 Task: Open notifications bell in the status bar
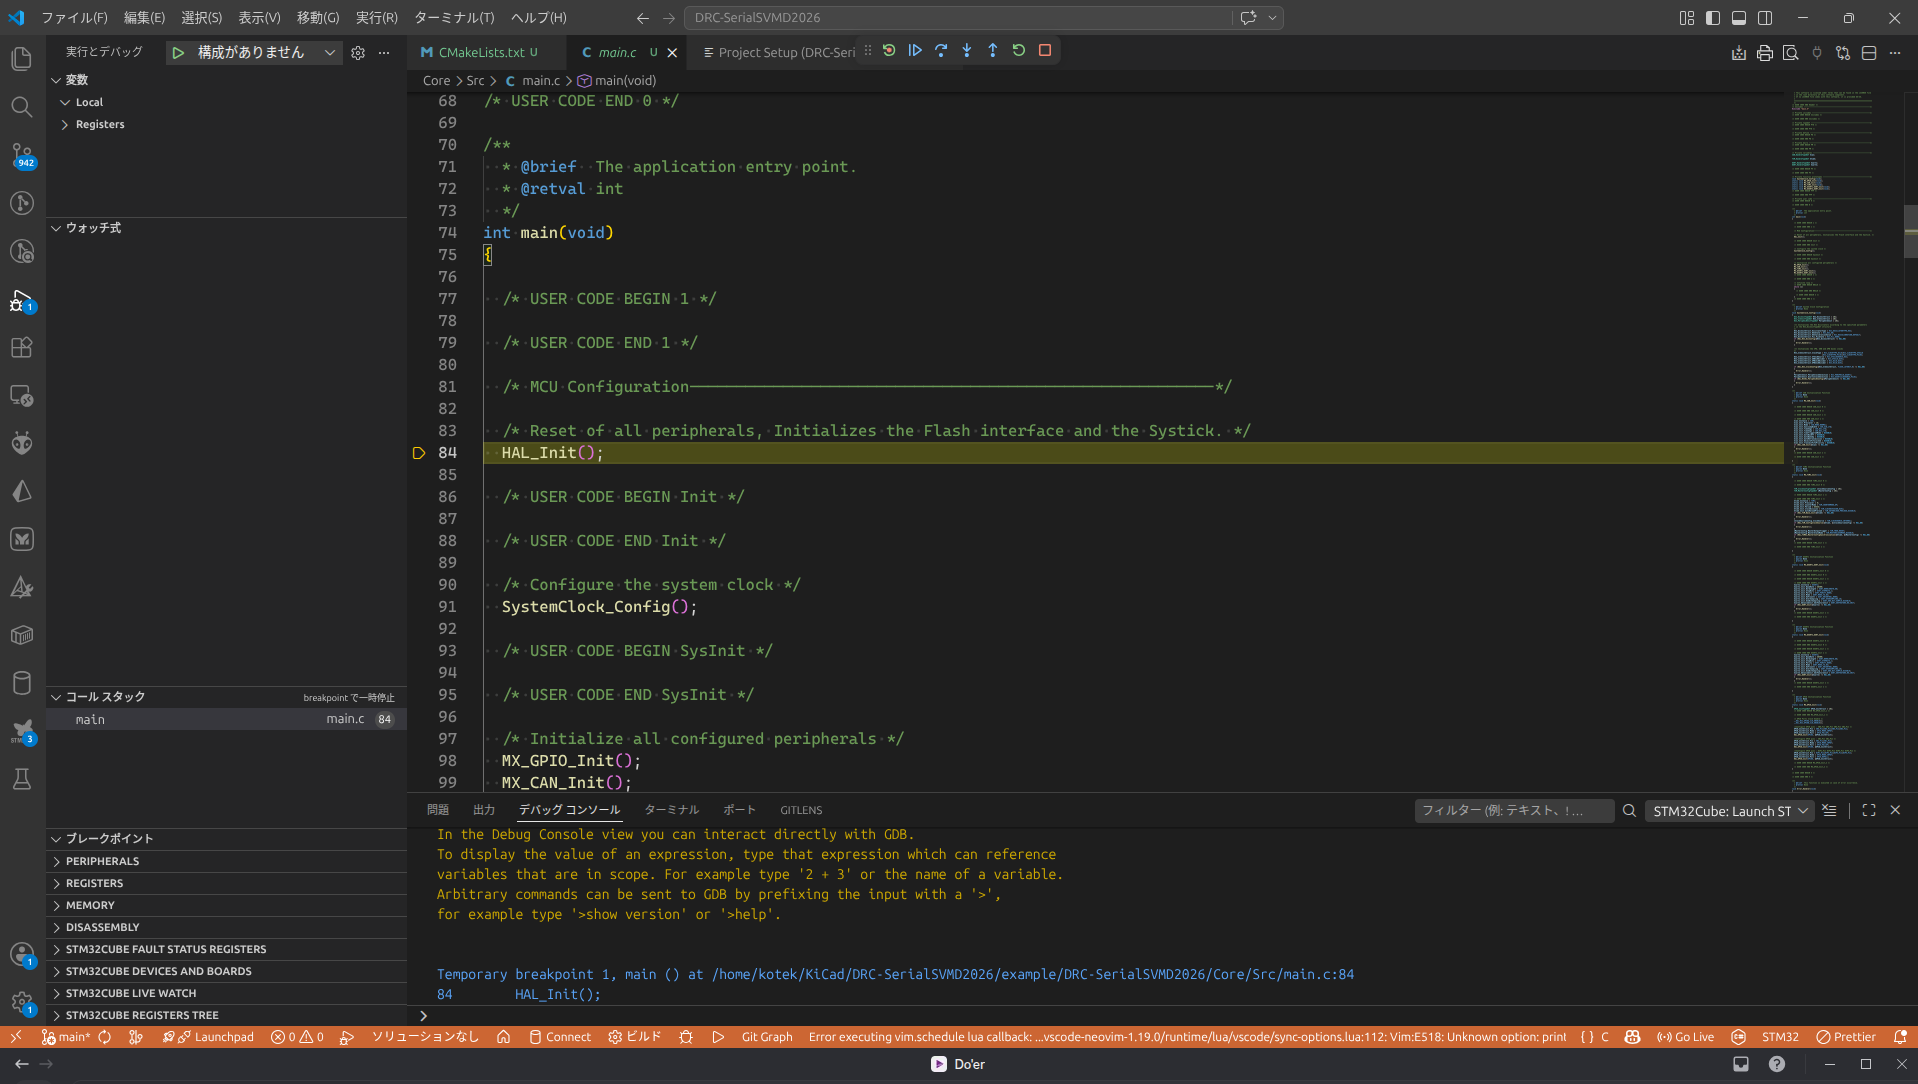tap(1900, 1037)
